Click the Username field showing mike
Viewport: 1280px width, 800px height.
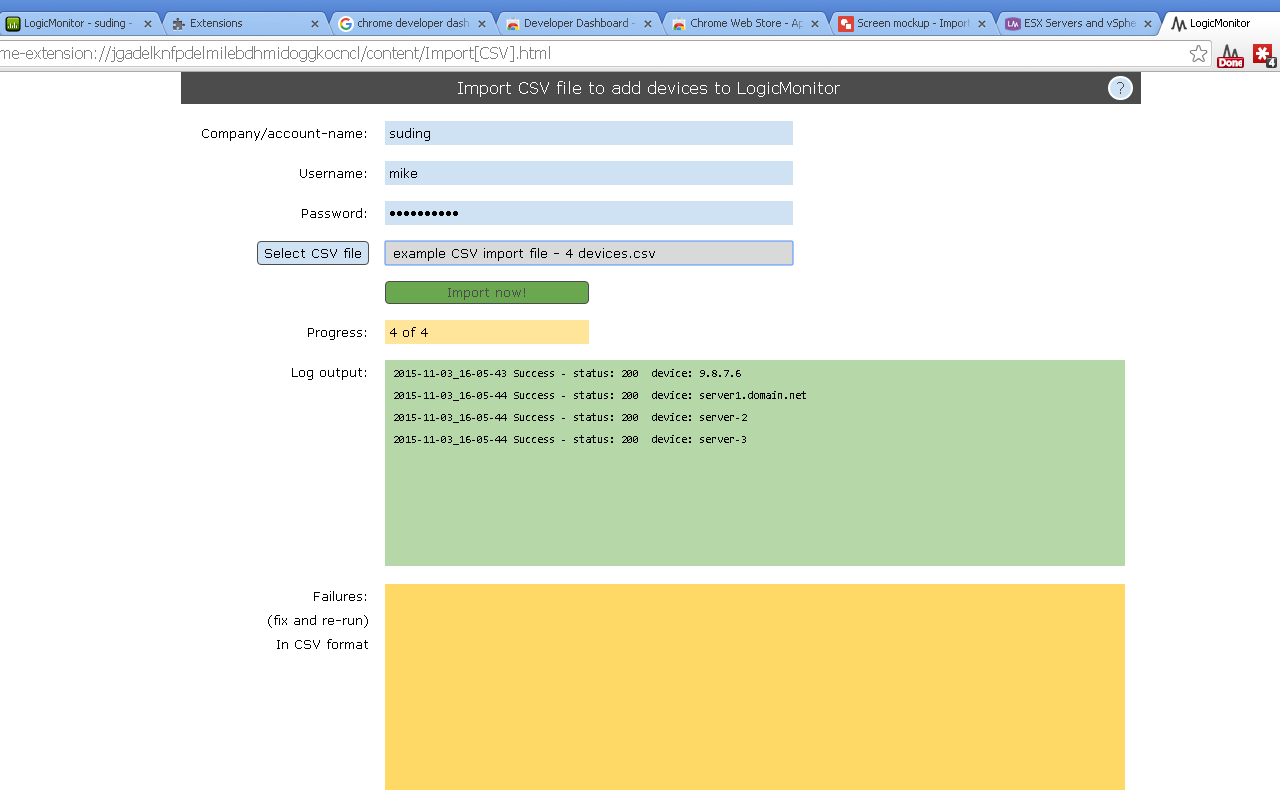pos(588,172)
